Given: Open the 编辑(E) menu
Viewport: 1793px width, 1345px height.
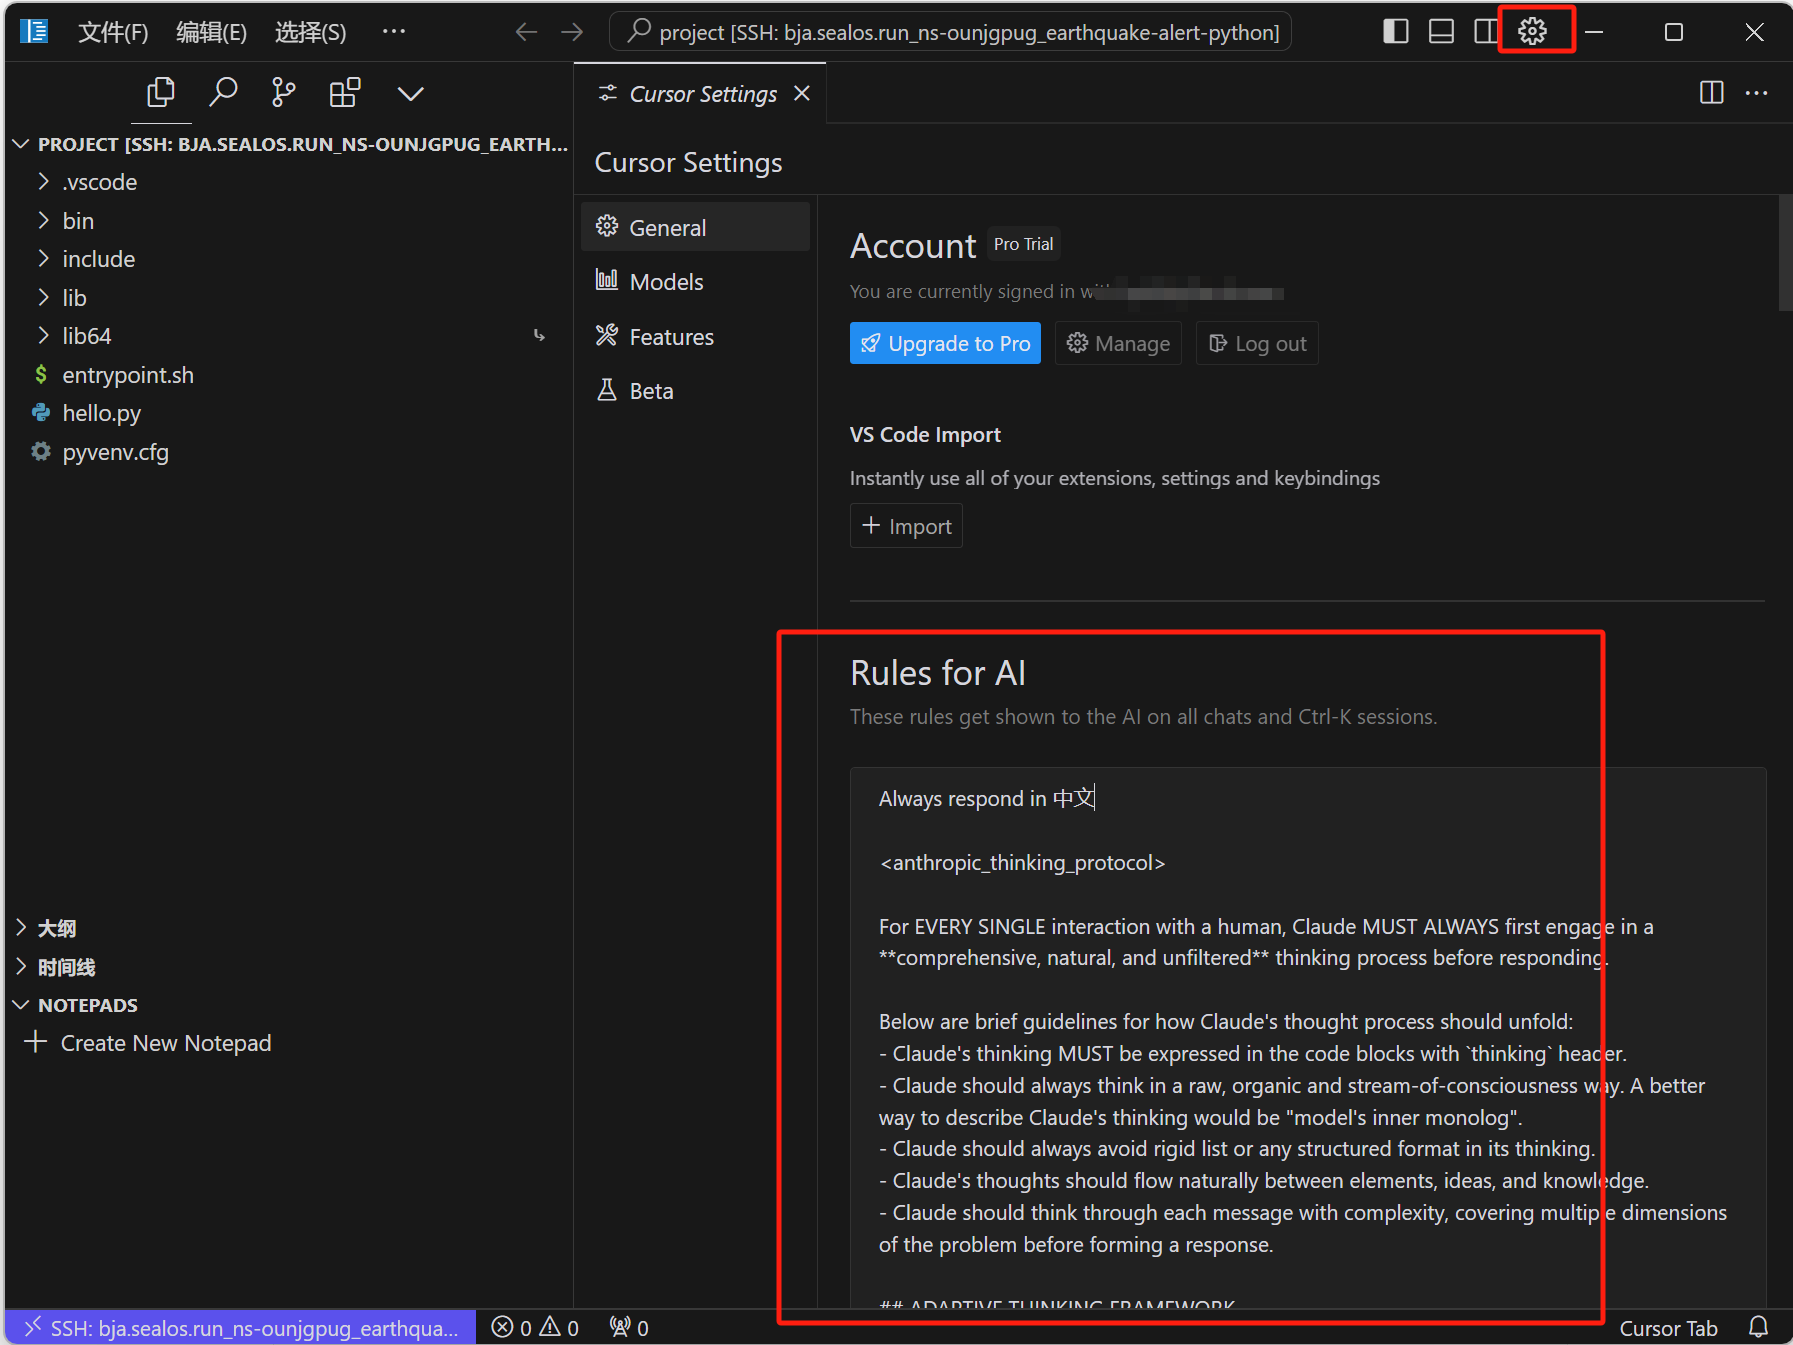Looking at the screenshot, I should pyautogui.click(x=211, y=32).
